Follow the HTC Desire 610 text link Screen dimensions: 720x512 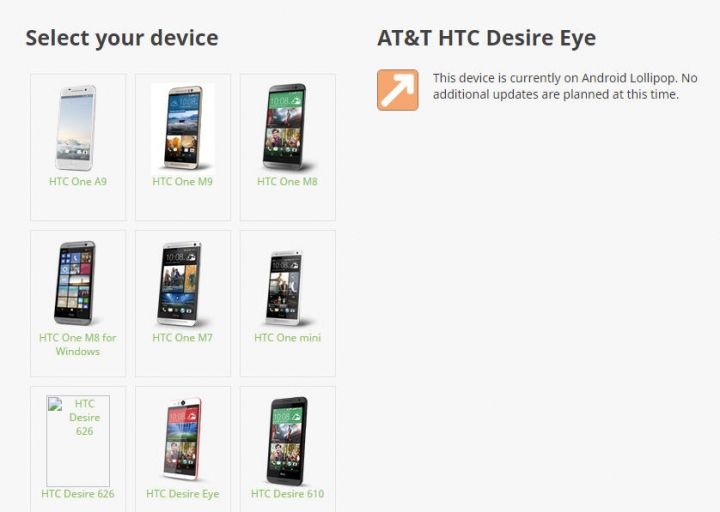(x=287, y=494)
